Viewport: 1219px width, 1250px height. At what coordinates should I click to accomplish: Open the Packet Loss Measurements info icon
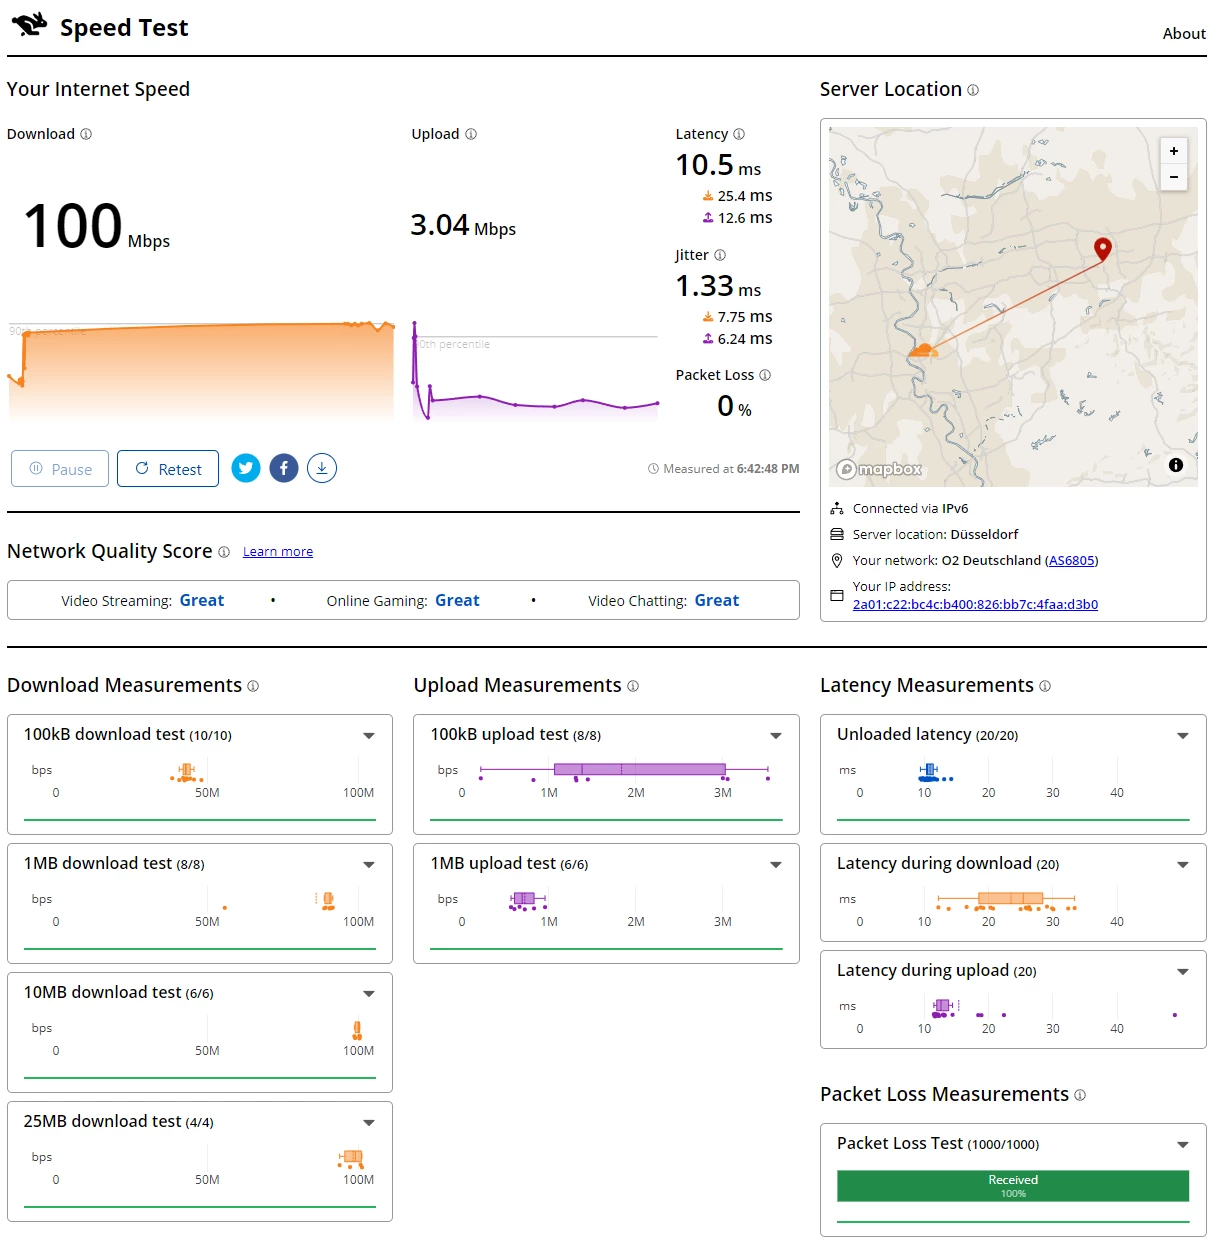point(1080,1095)
